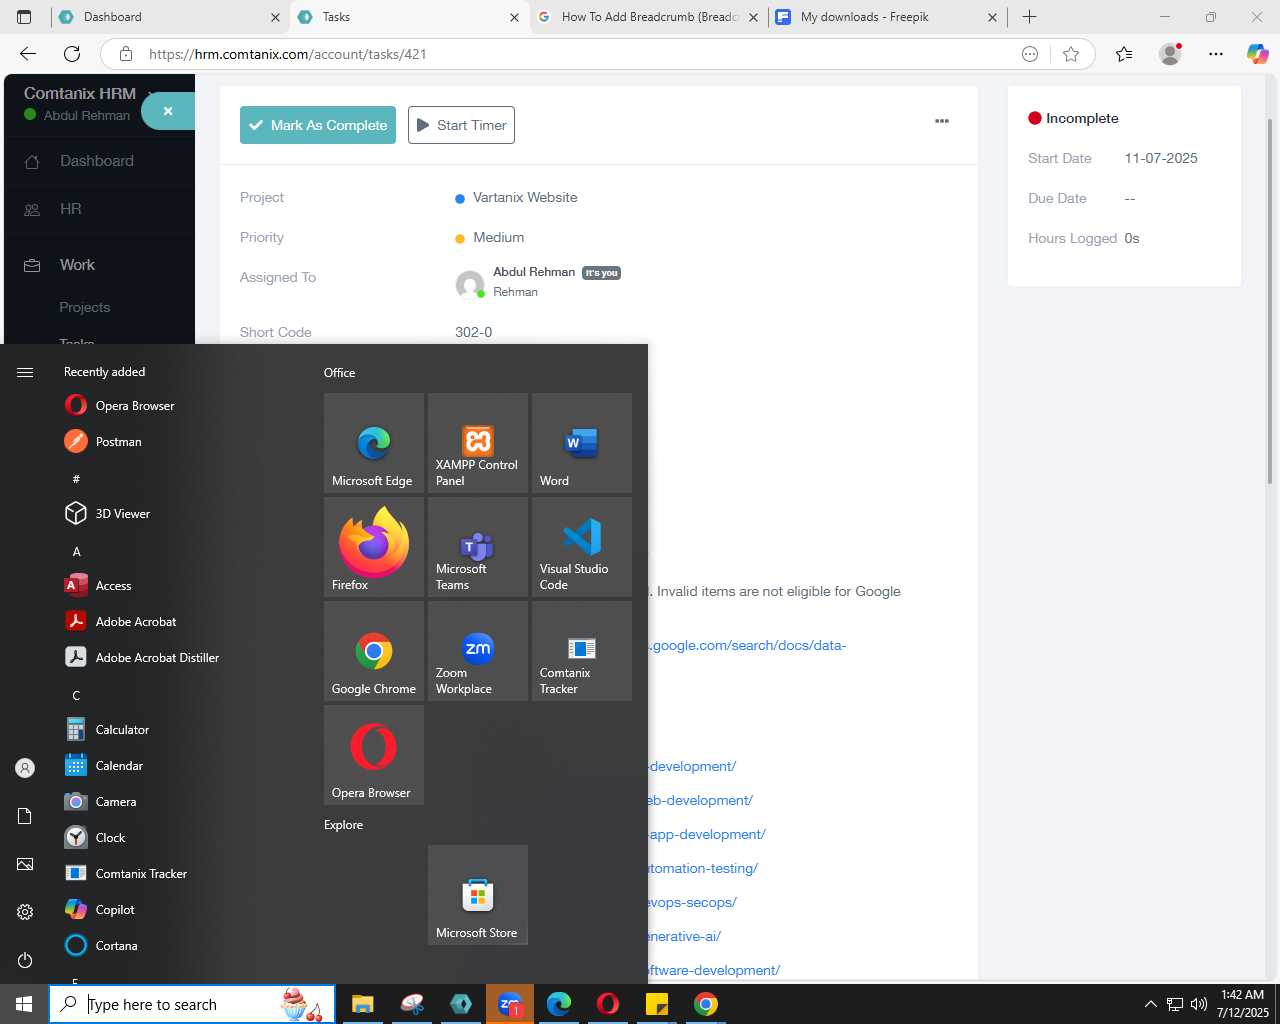Launch the Visual Studio Code tile

point(582,547)
